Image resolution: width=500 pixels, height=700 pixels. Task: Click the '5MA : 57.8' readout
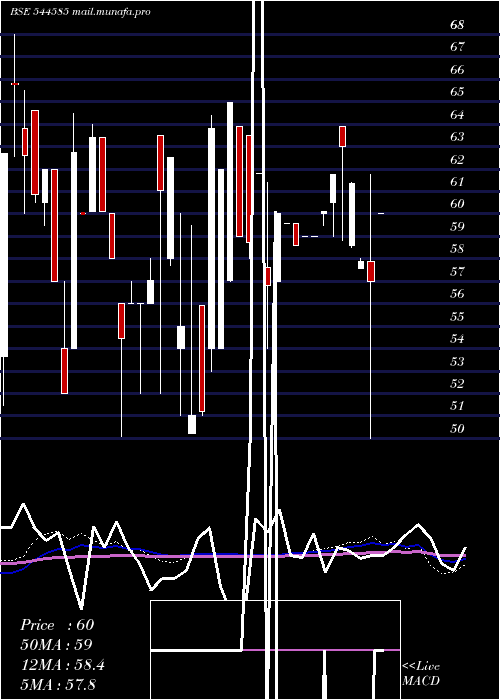pos(58,684)
